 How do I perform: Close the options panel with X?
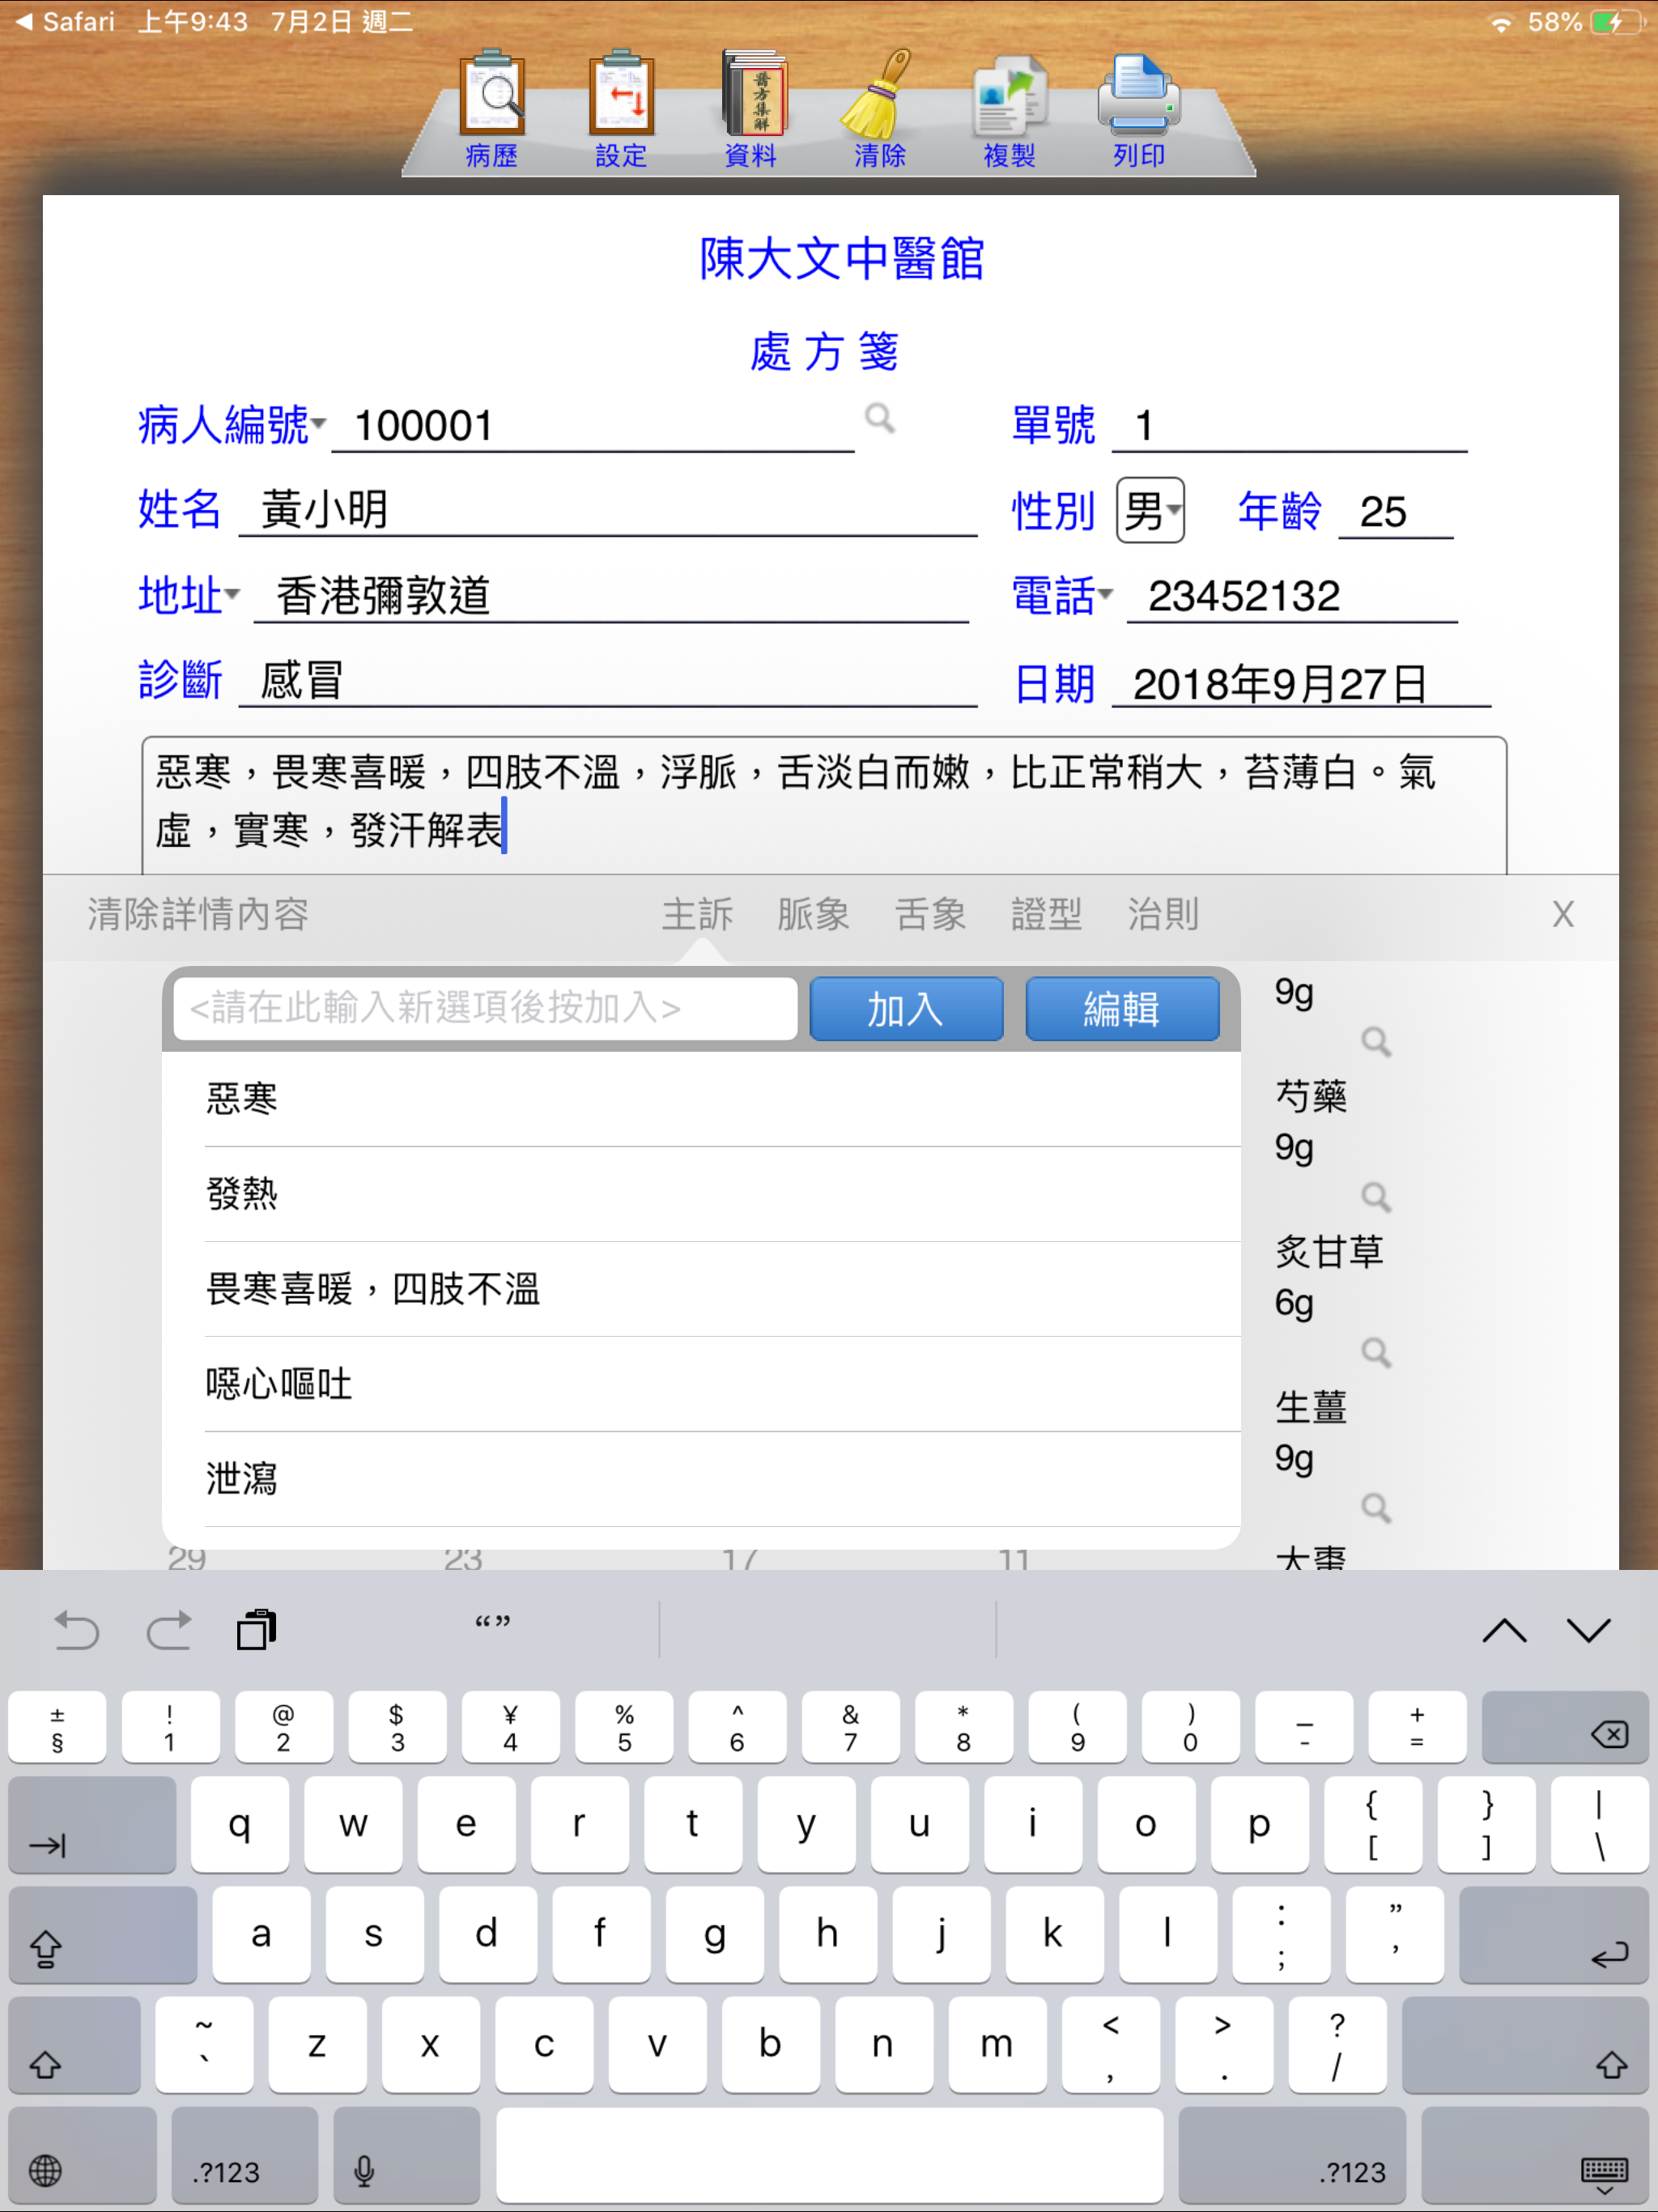[x=1563, y=914]
